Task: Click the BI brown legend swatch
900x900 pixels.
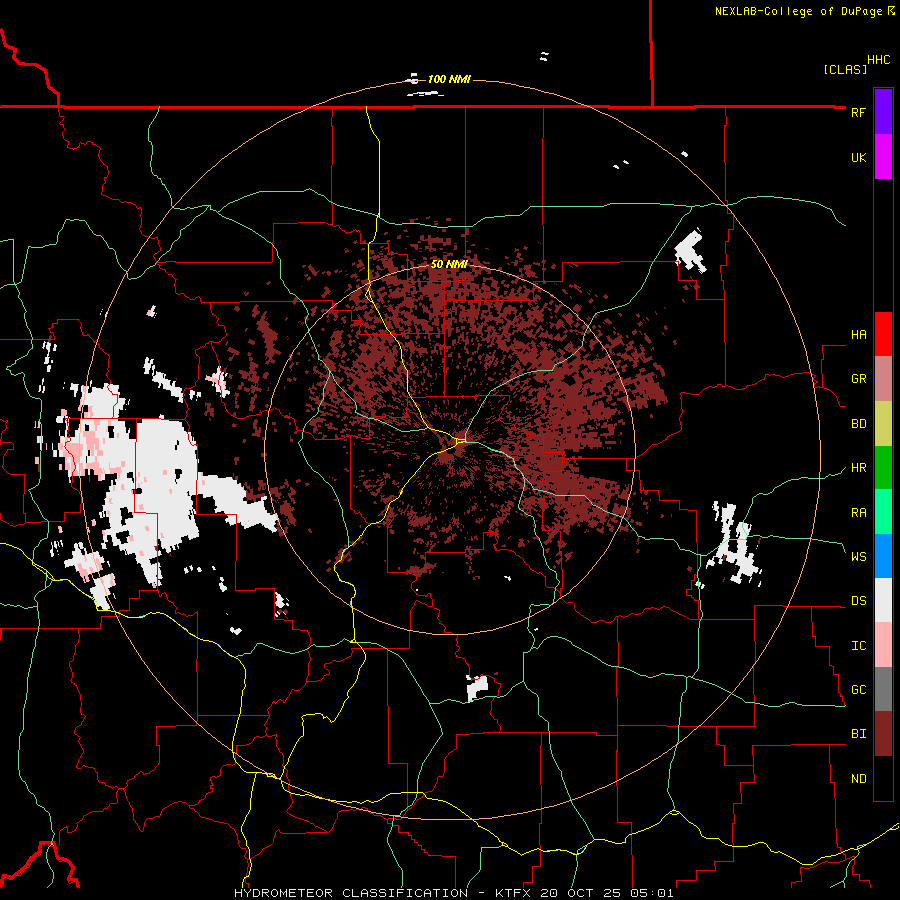Action: coord(883,734)
